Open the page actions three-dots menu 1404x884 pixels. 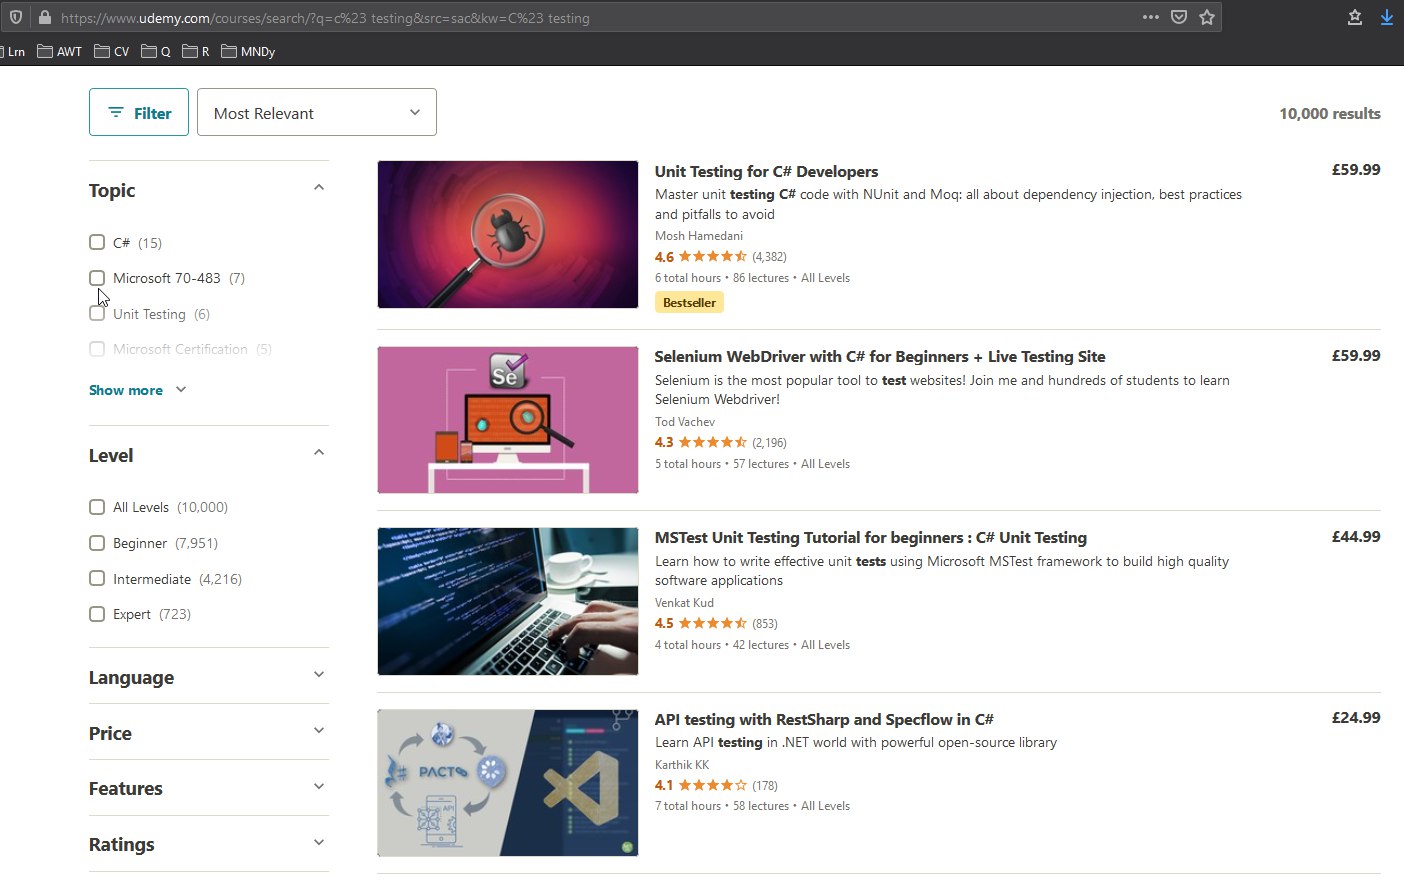(x=1151, y=17)
